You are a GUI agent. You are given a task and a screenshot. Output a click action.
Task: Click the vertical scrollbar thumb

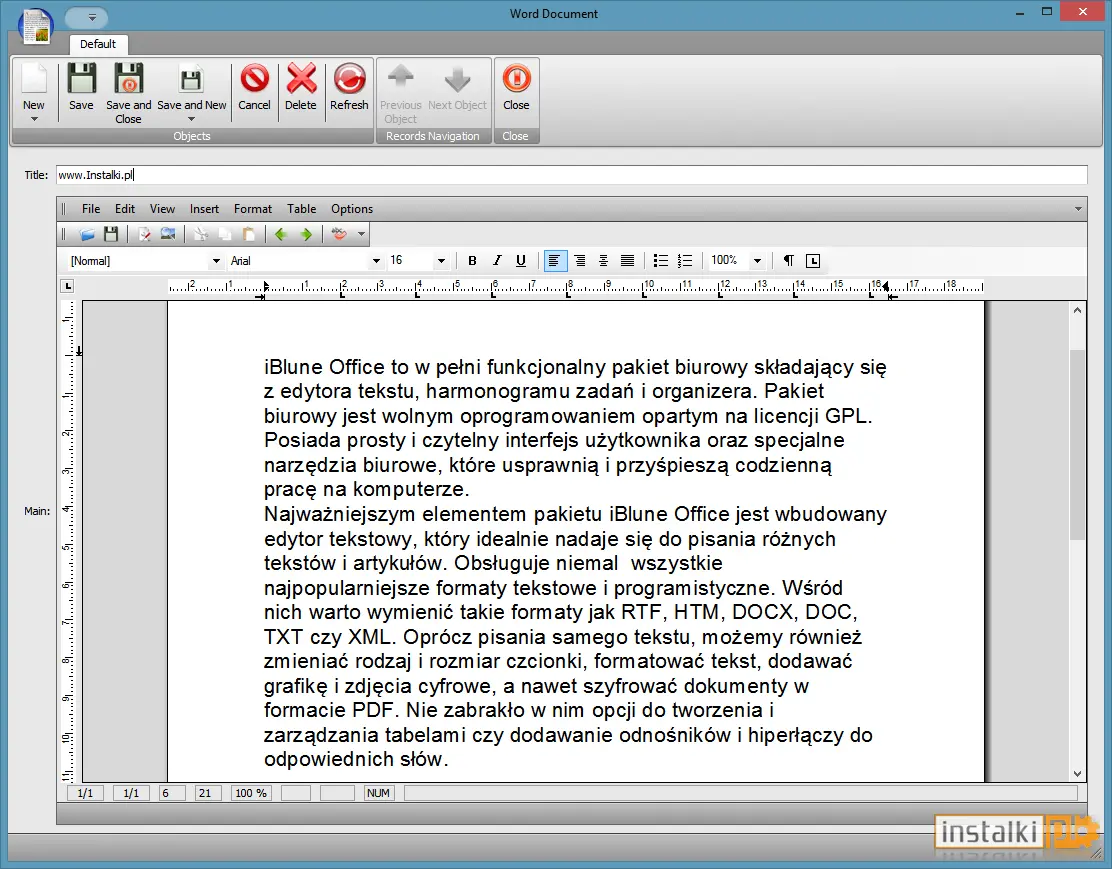1077,445
